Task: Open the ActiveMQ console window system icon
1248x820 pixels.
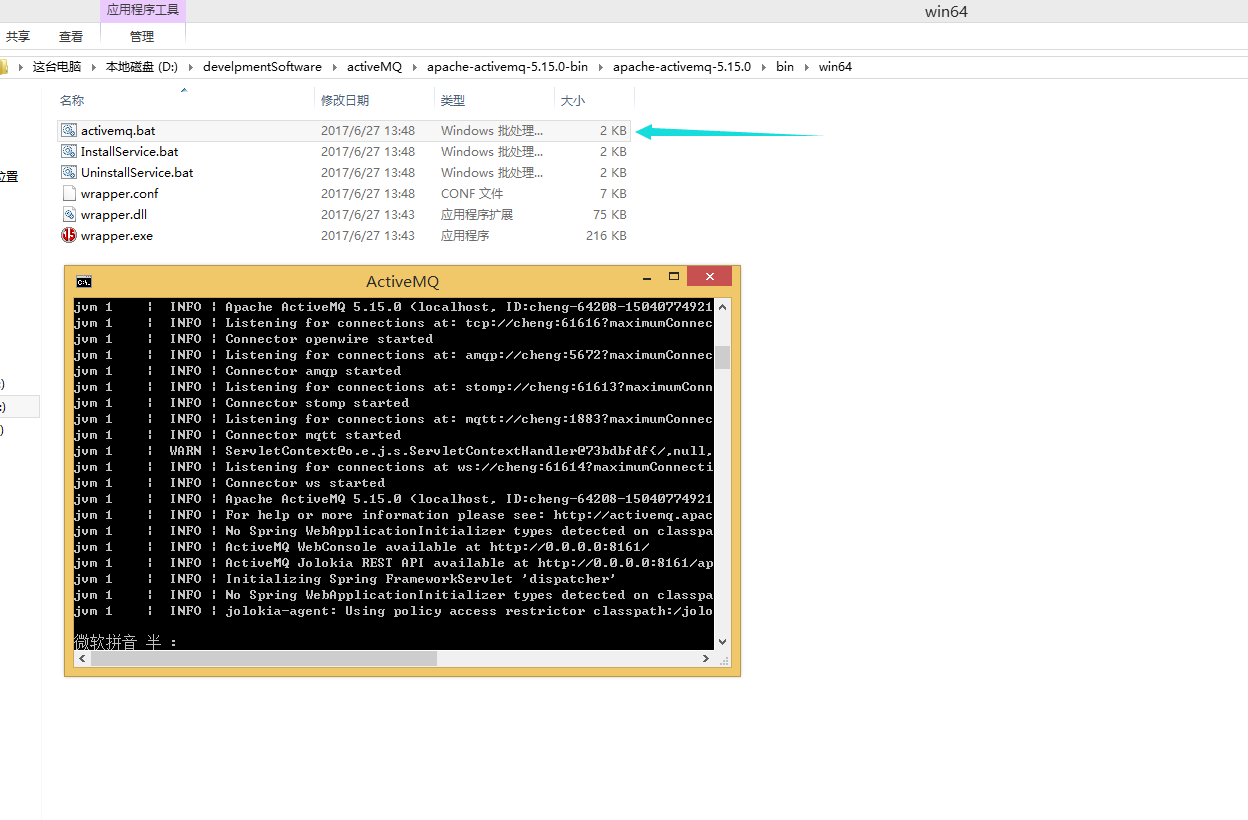Action: click(84, 281)
